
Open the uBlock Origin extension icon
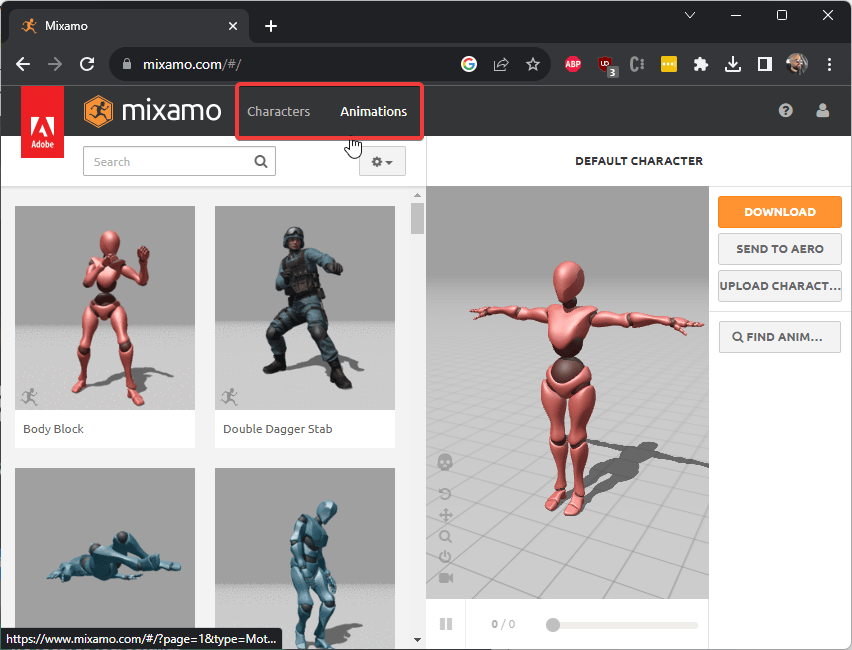pos(605,65)
